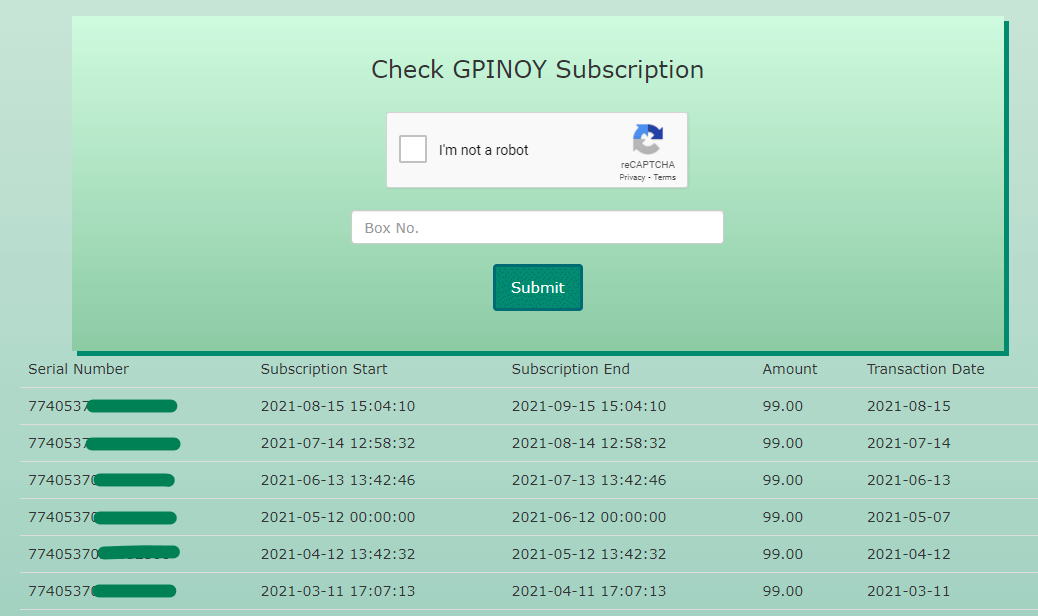Select the subscription row dated 2021-03-11

tap(519, 591)
